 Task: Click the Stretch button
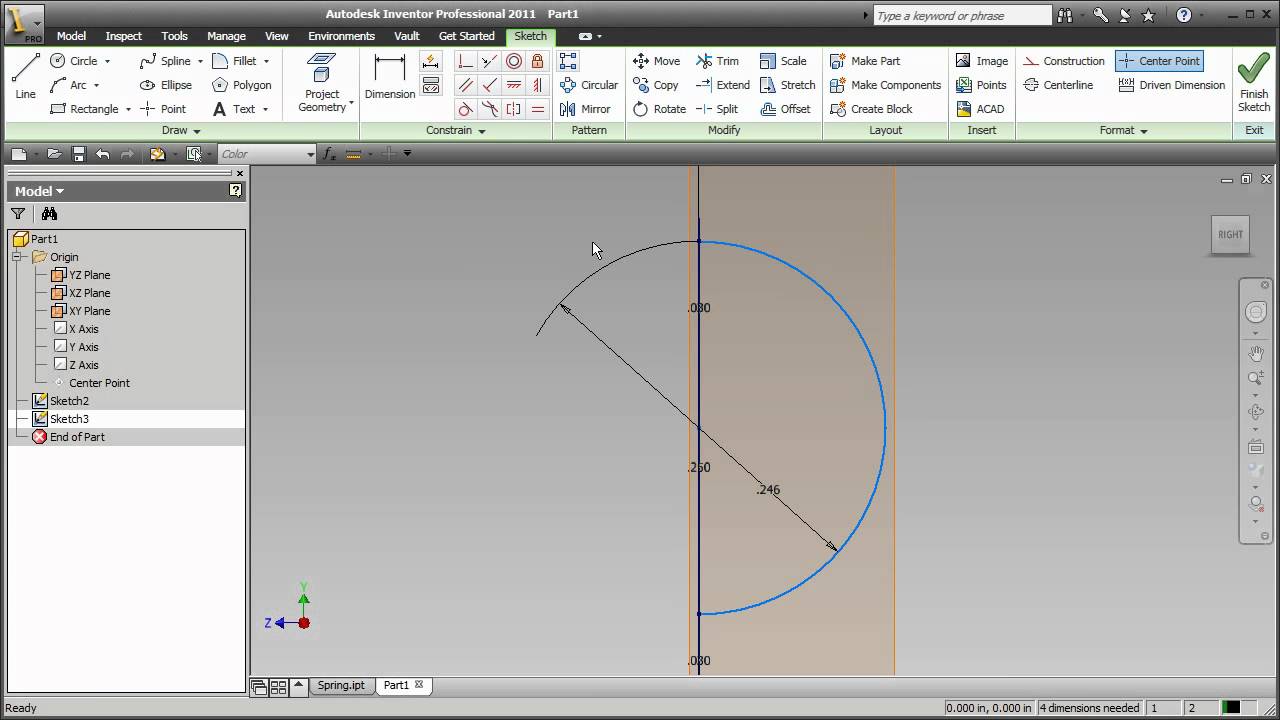coord(788,85)
